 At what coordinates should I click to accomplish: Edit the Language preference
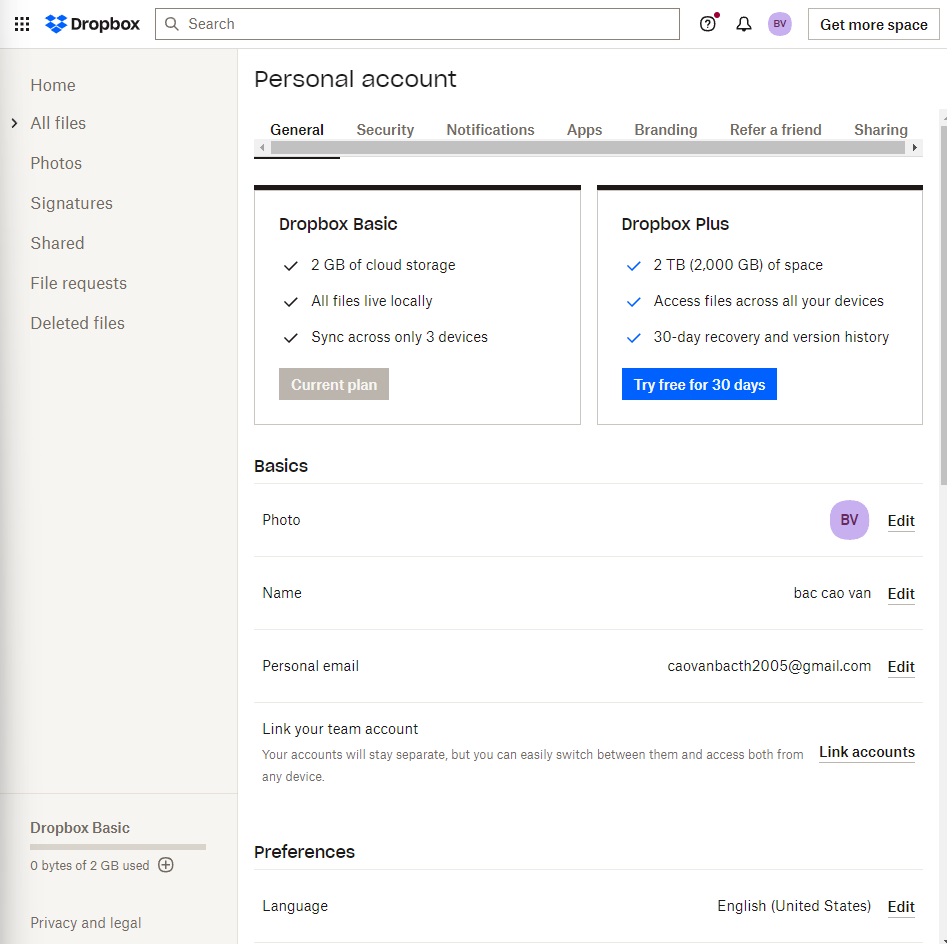tap(901, 906)
